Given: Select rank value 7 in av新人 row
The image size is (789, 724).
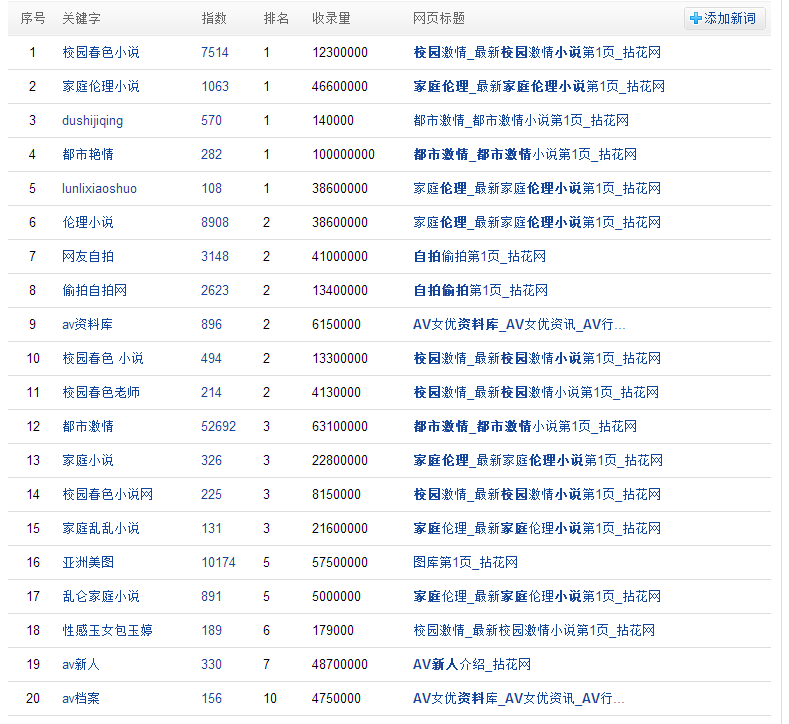Looking at the screenshot, I should click(266, 665).
